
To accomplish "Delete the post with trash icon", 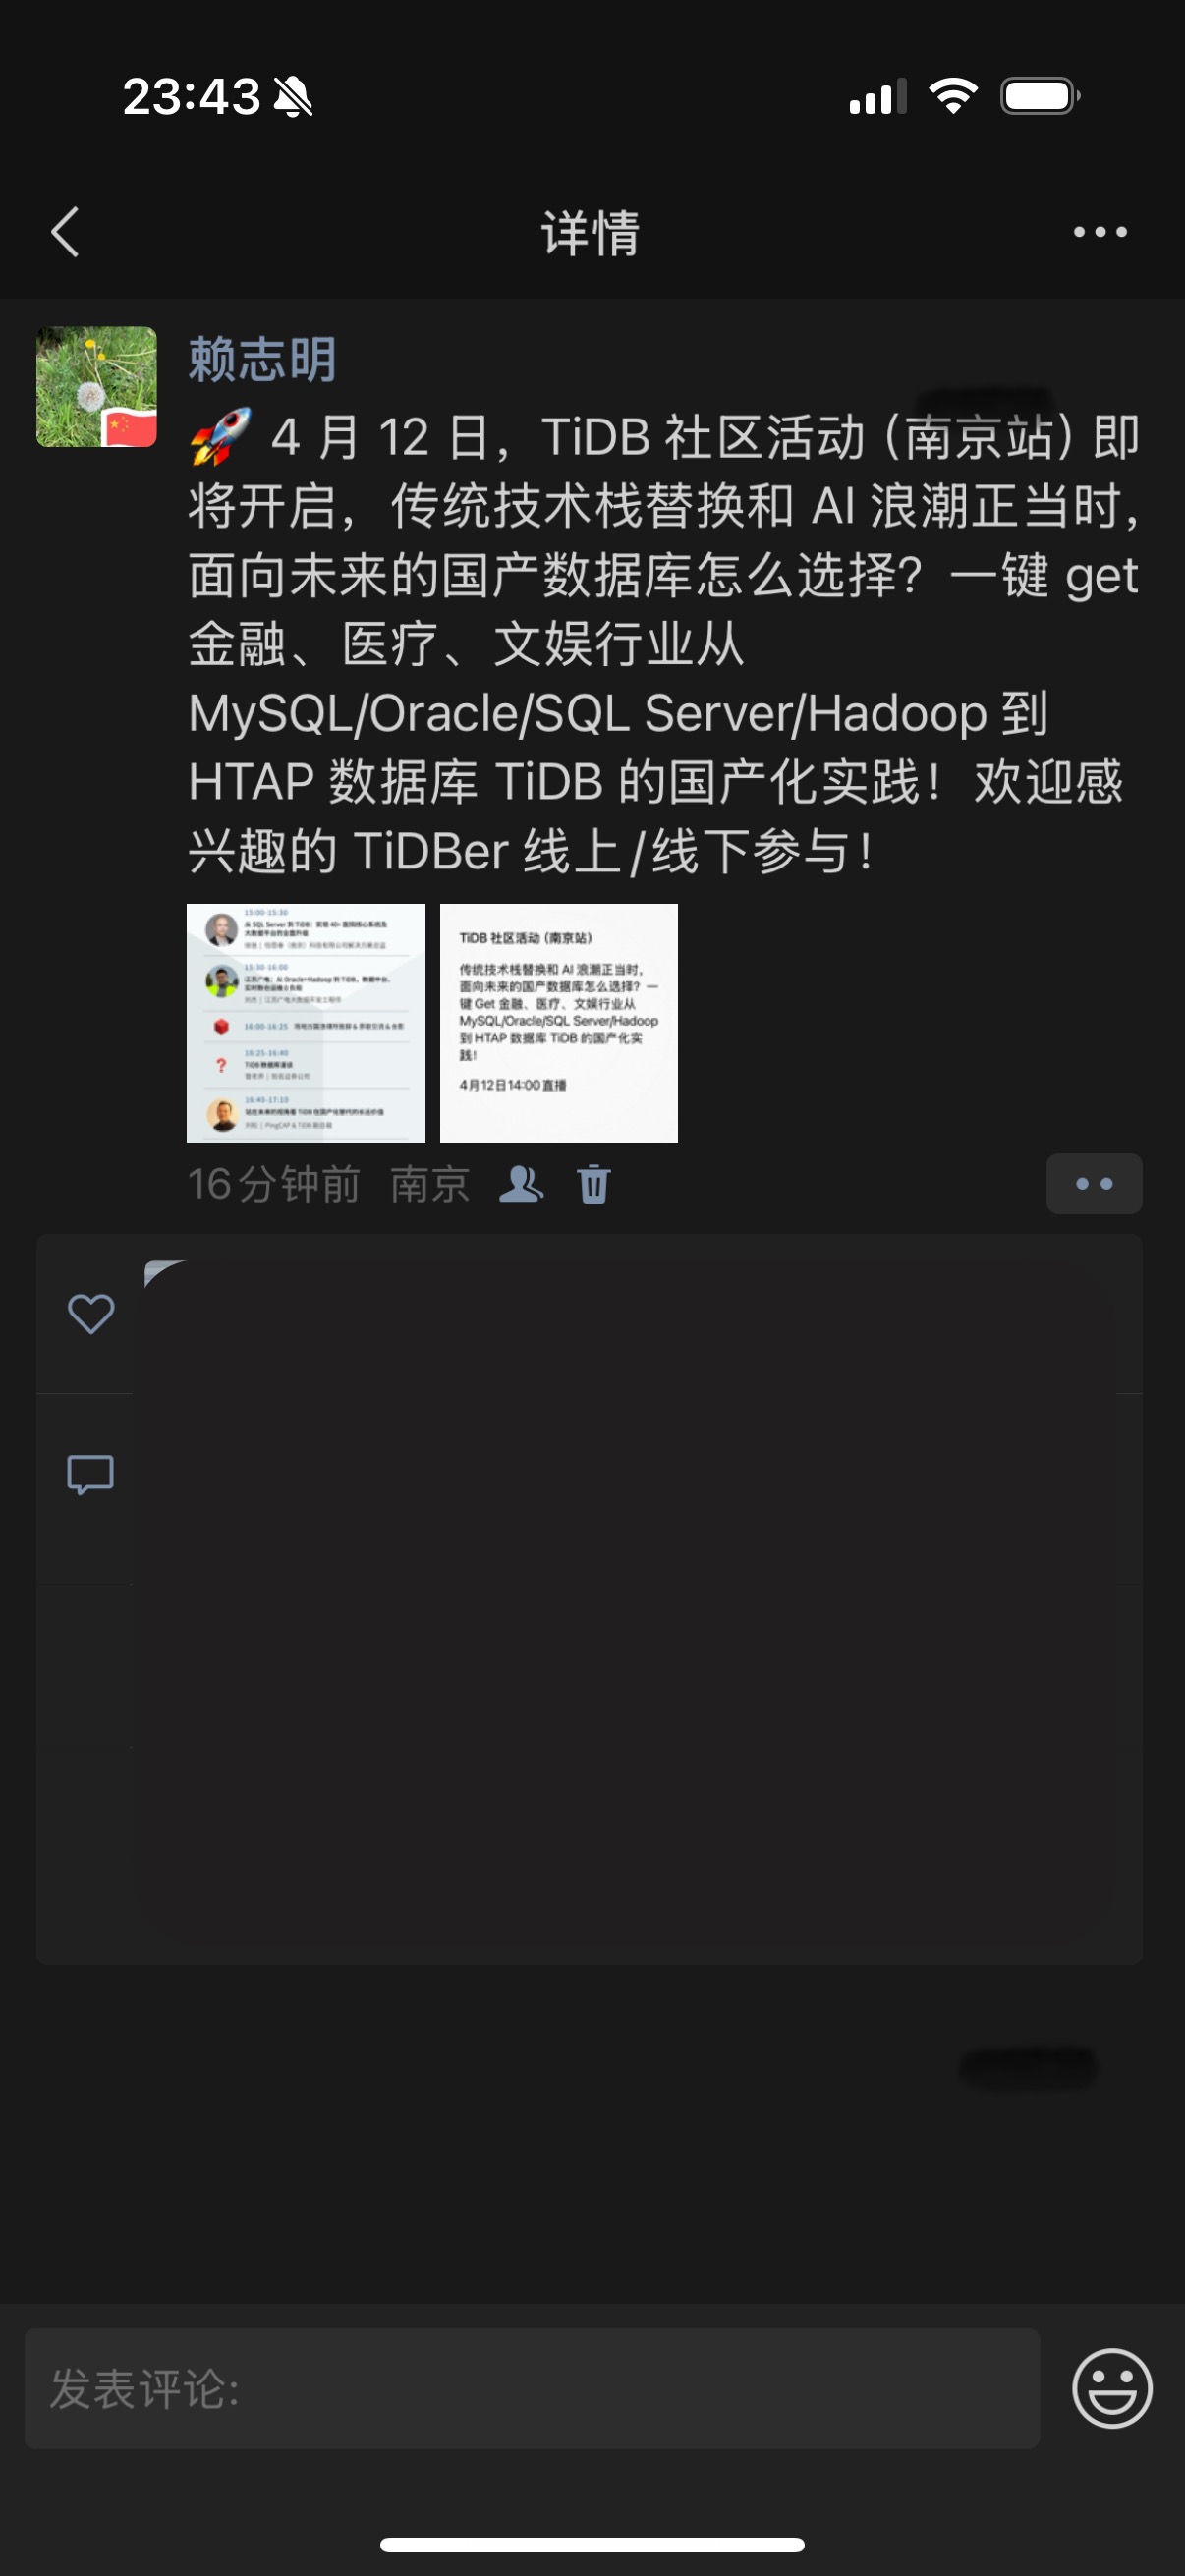I will 594,1184.
